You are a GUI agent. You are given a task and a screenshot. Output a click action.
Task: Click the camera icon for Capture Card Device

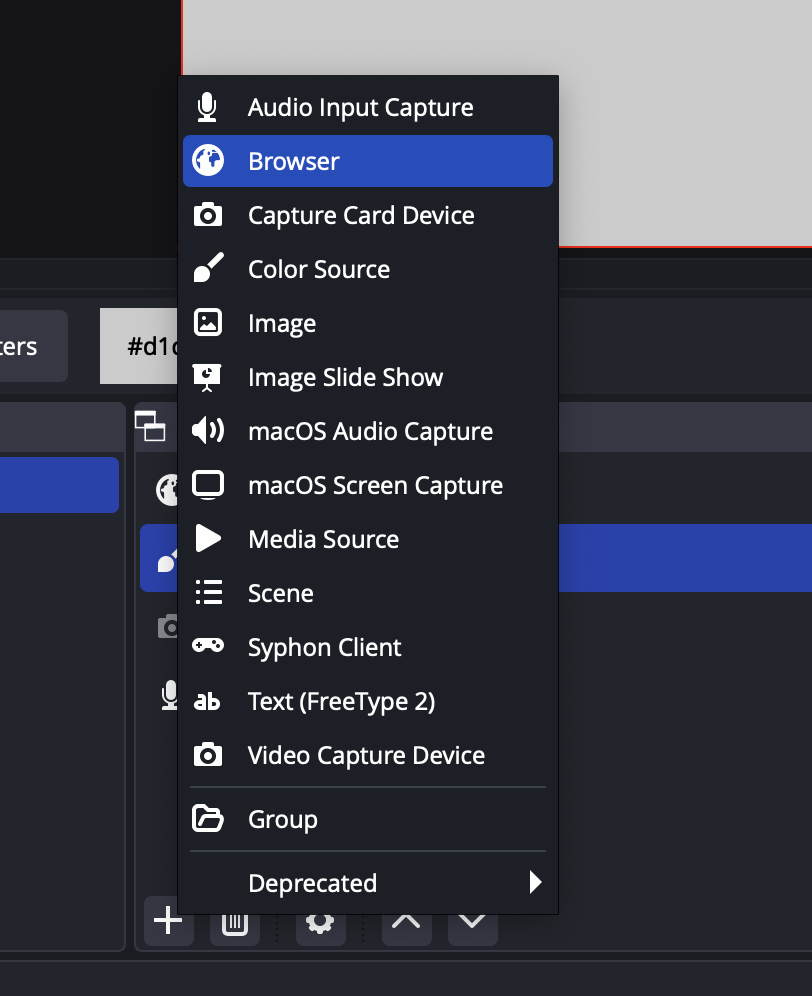(x=207, y=215)
